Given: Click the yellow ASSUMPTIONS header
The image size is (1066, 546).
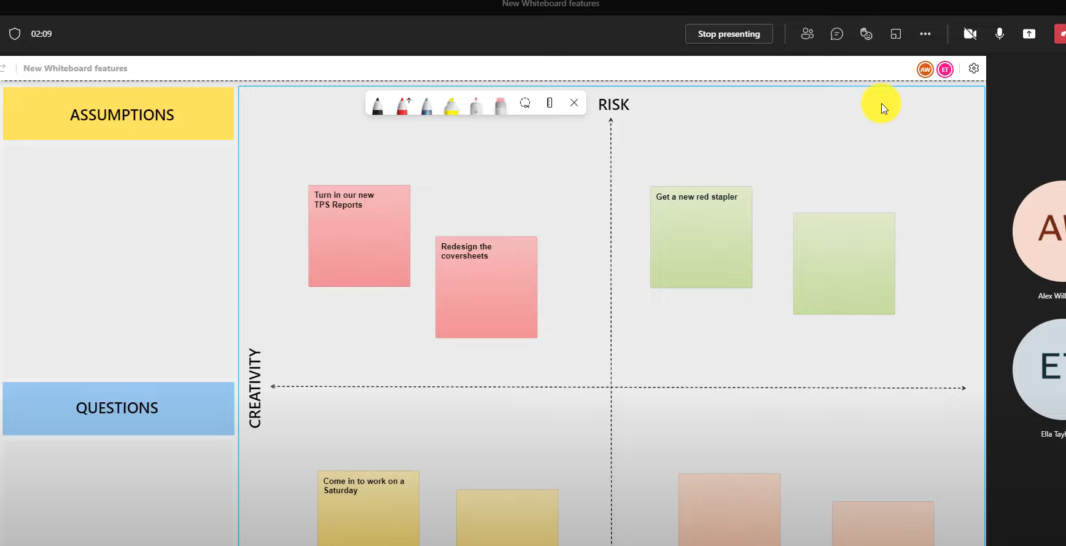Looking at the screenshot, I should (118, 114).
